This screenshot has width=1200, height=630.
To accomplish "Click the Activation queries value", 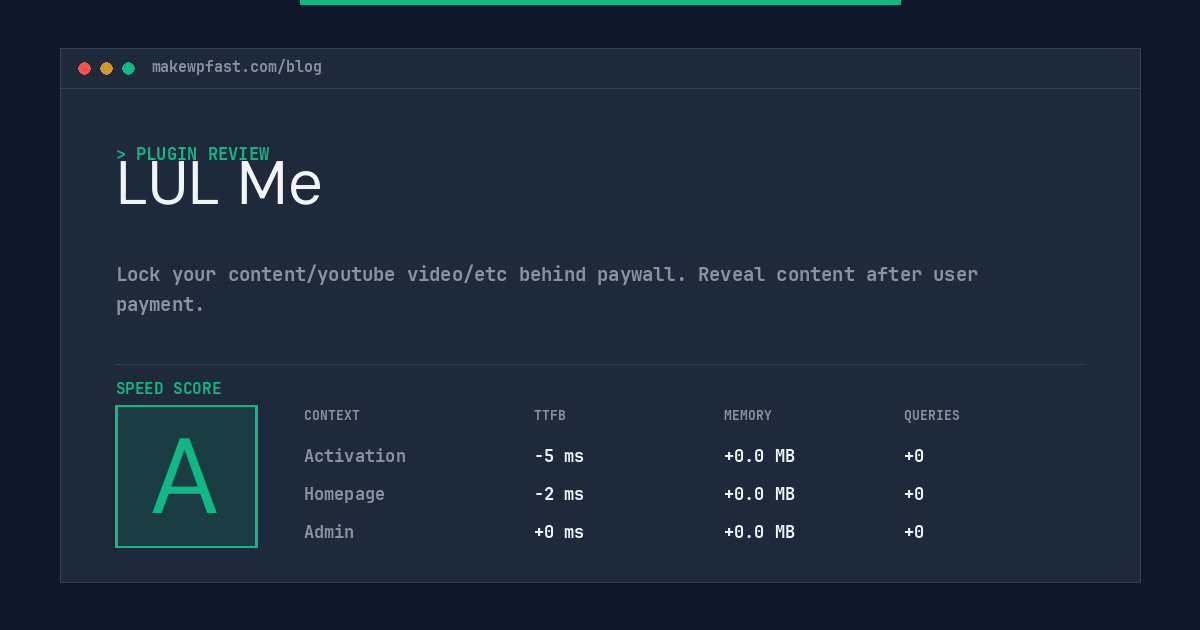I will (914, 456).
